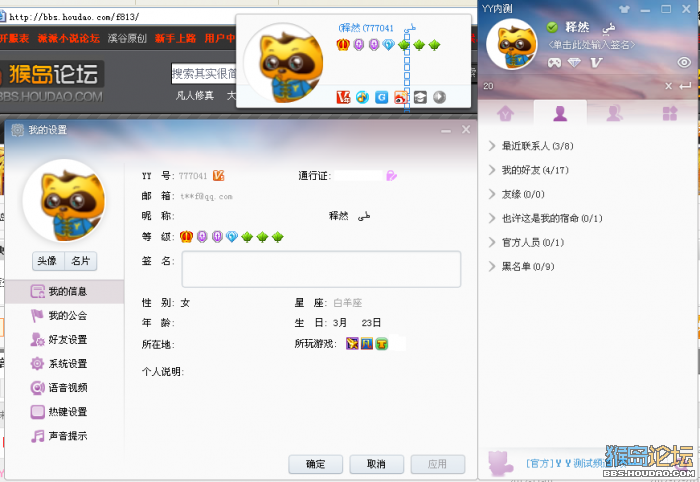Click the 取消 button

(x=376, y=465)
